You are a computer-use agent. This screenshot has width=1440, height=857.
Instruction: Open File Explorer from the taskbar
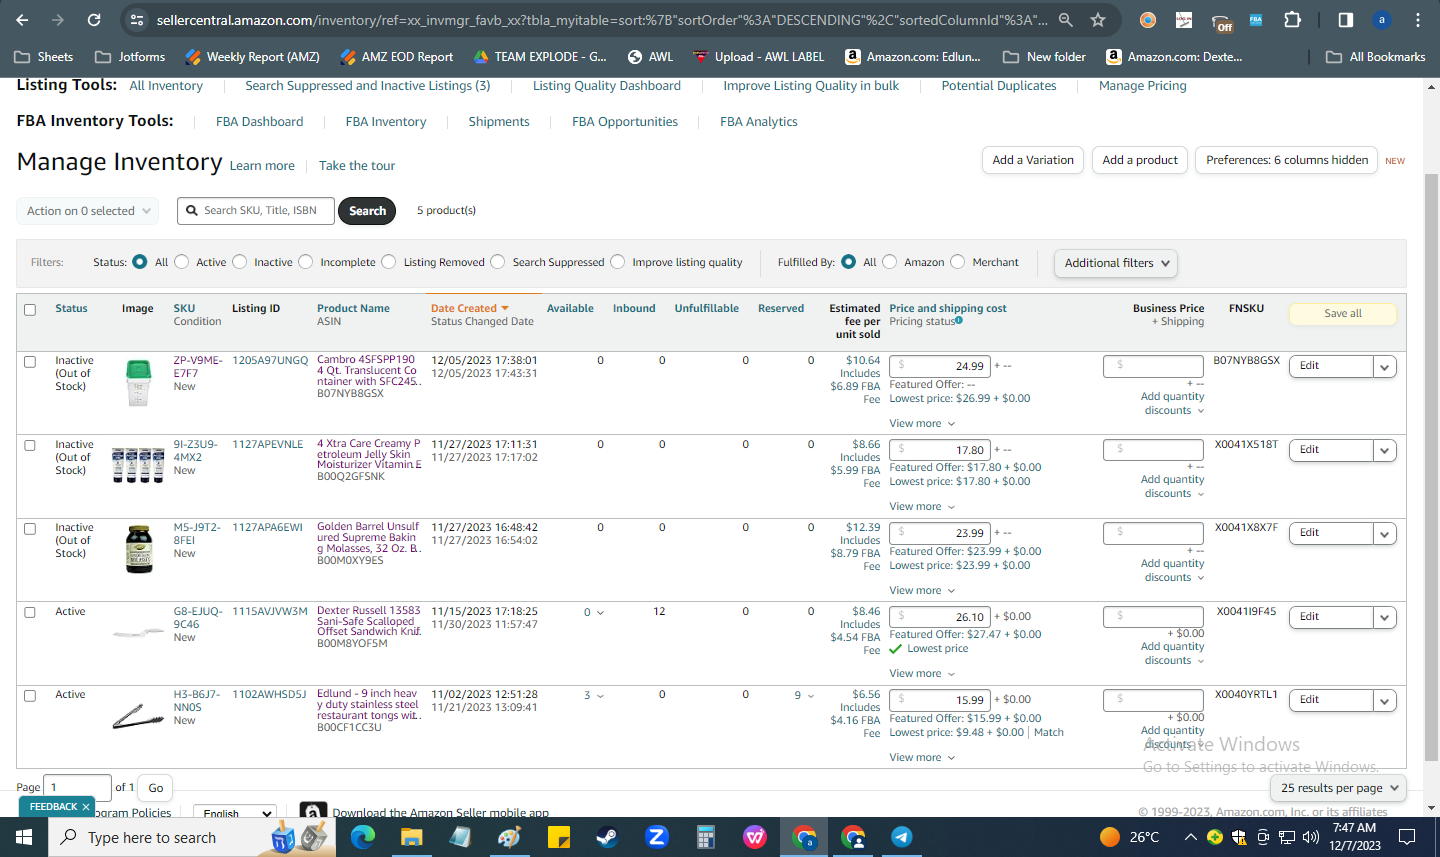(x=411, y=837)
